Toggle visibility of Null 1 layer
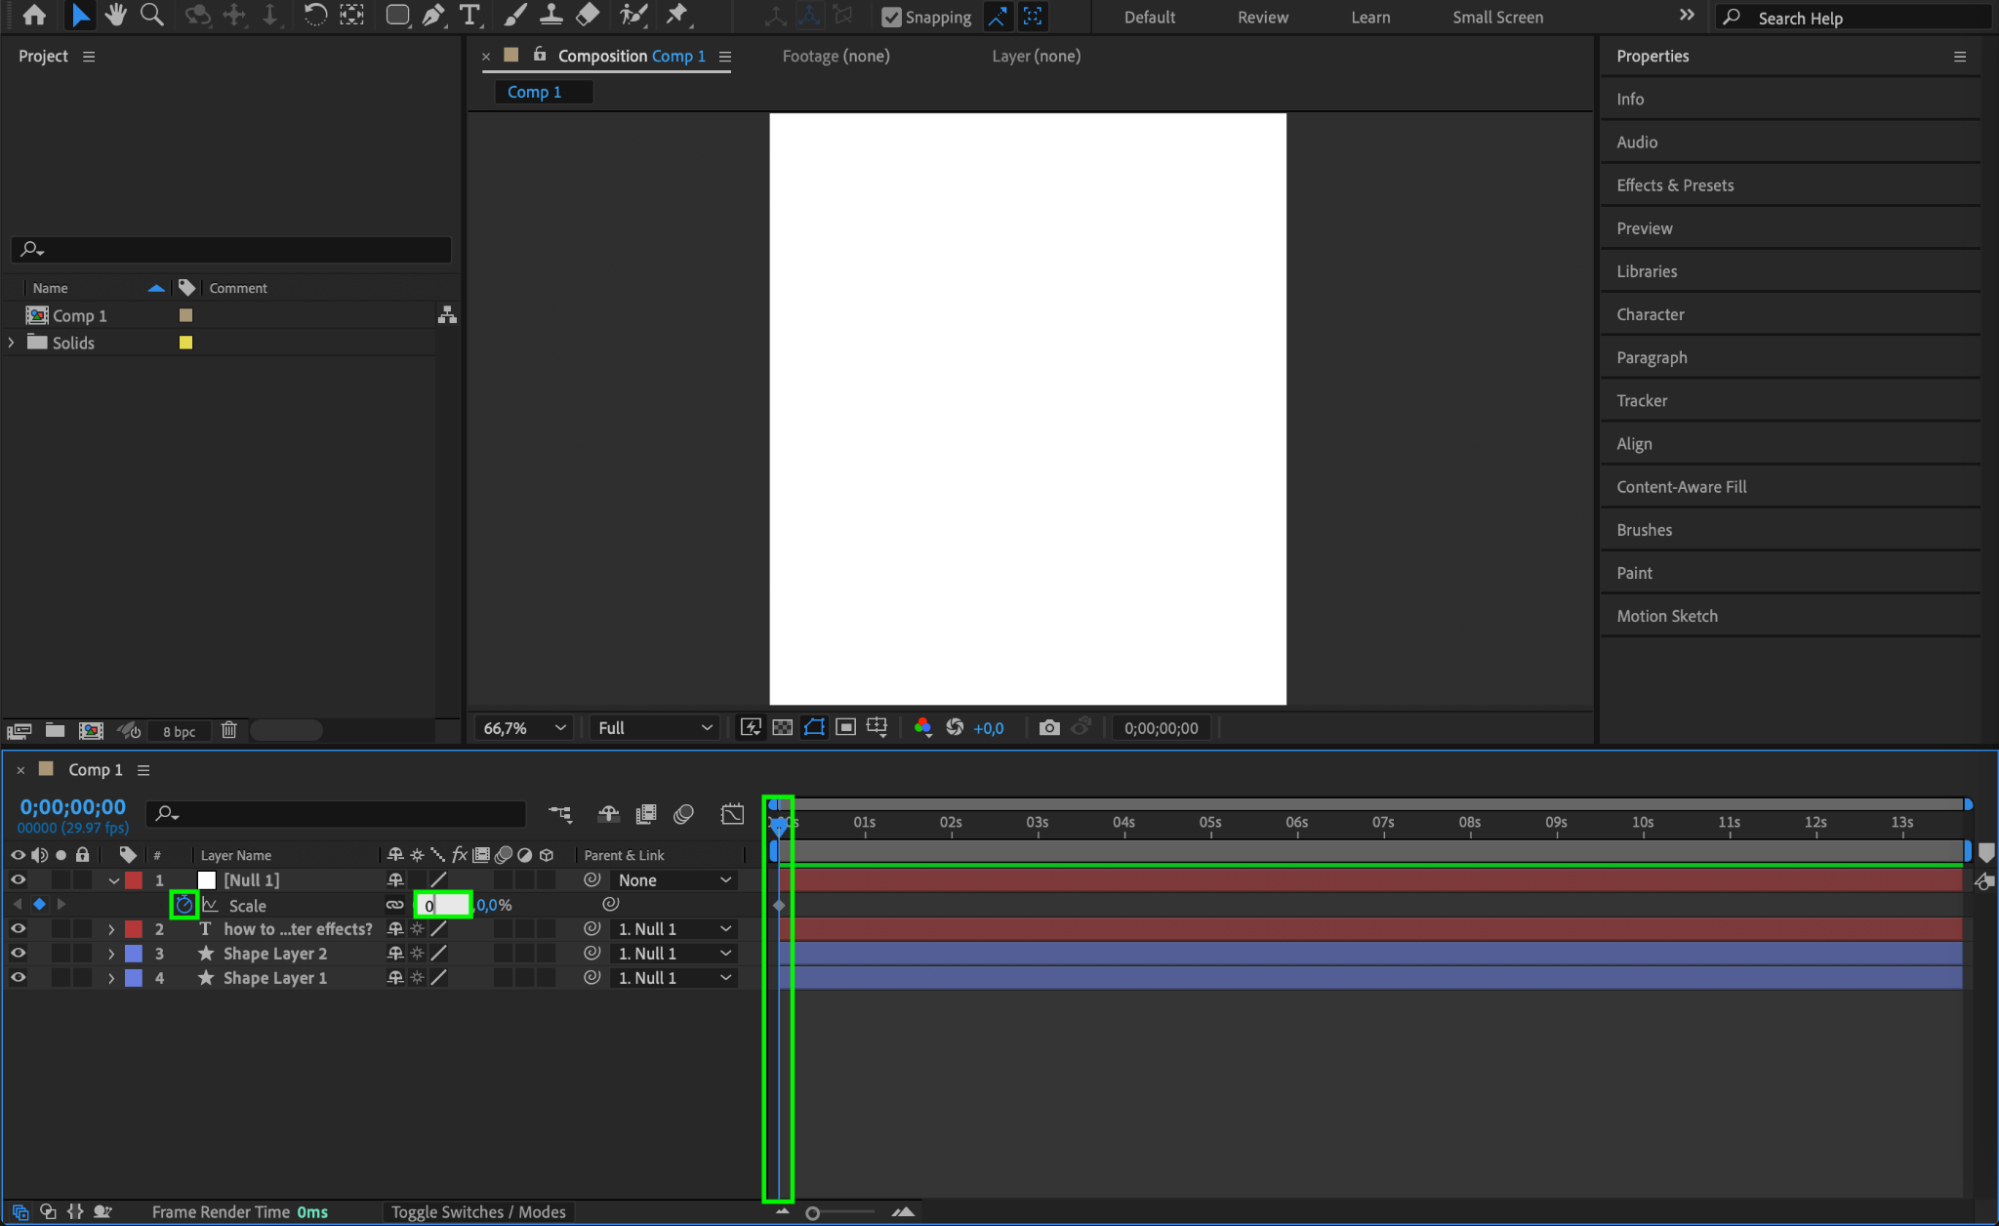The height and width of the screenshot is (1226, 1999). pyautogui.click(x=18, y=880)
